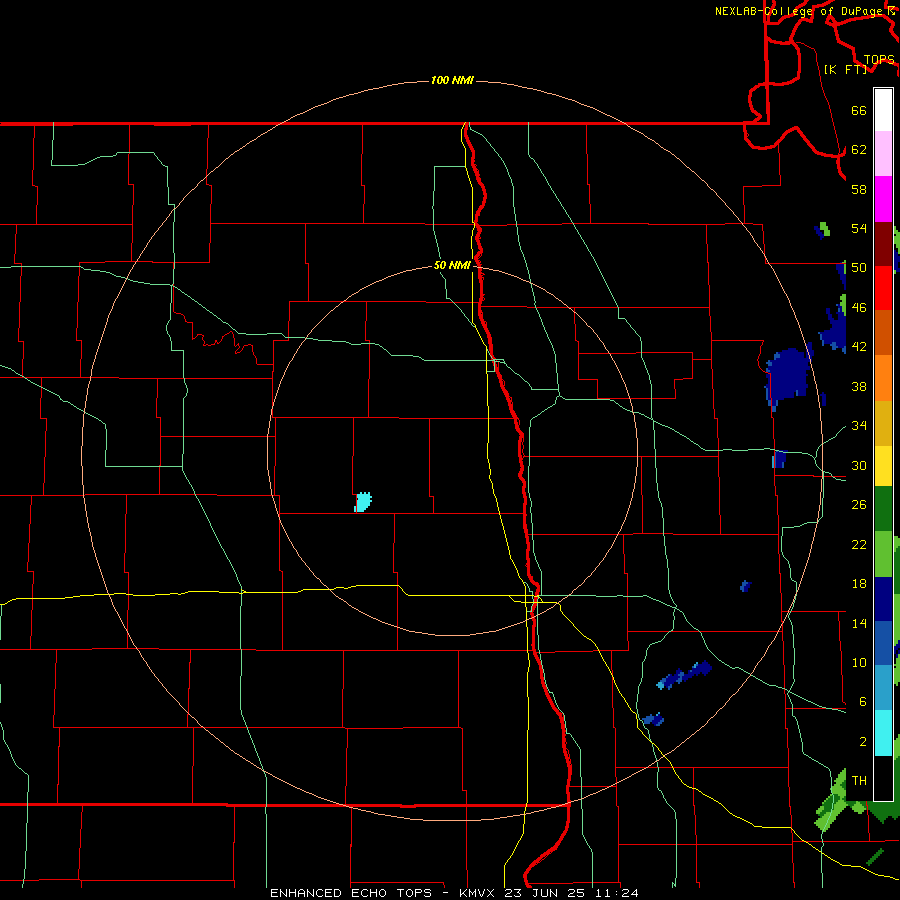
Task: Click the dark green legend swatch near 26
Action: click(x=883, y=509)
